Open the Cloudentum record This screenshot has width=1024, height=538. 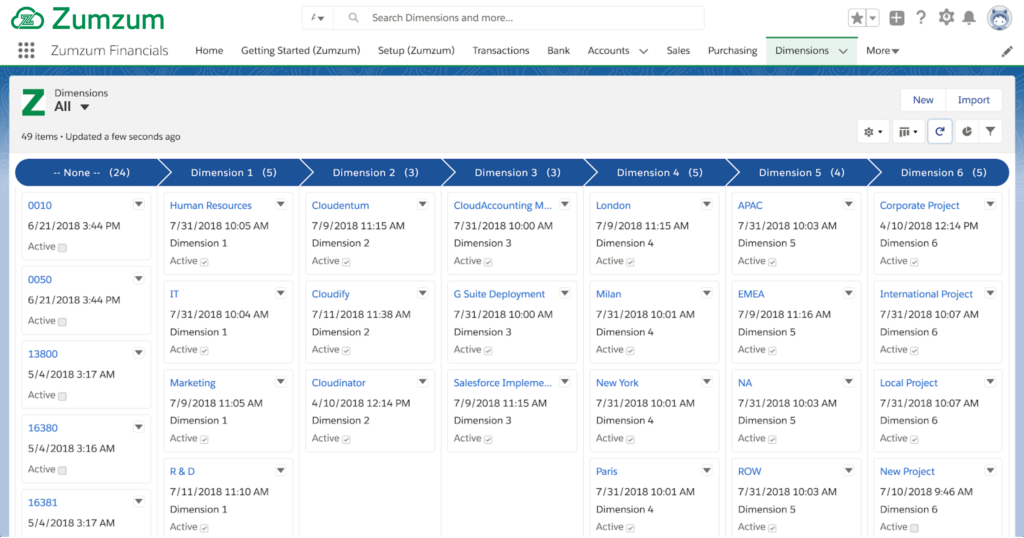coord(340,205)
